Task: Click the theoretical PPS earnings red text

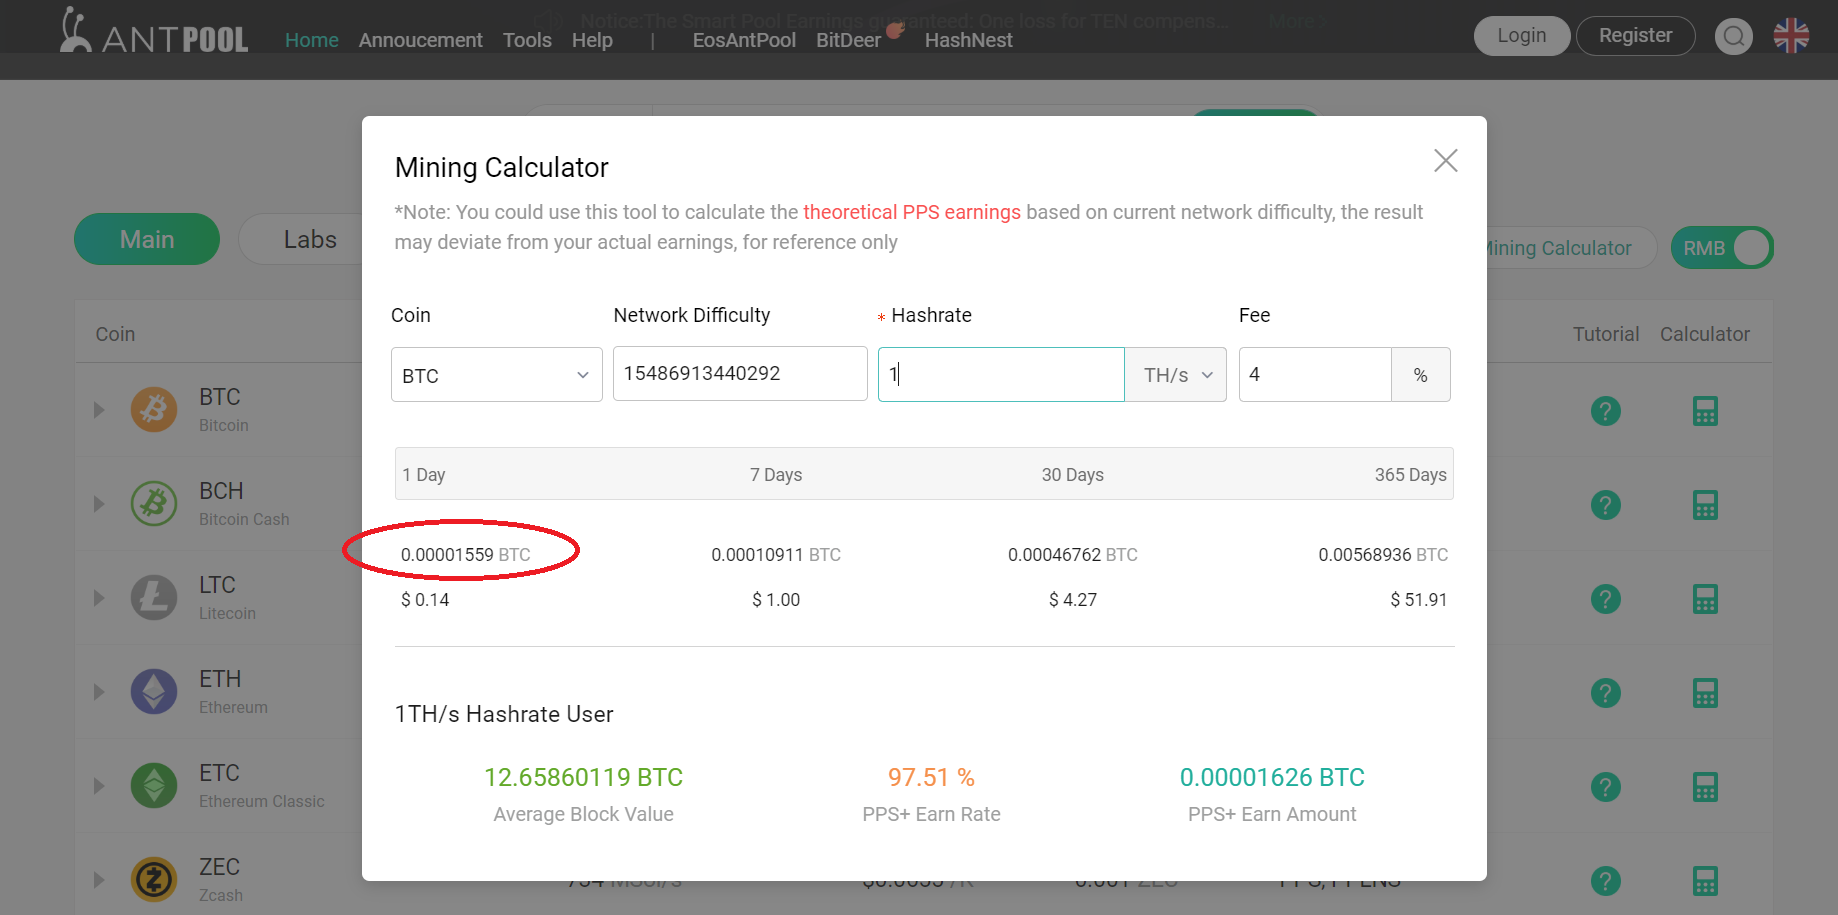Action: pyautogui.click(x=912, y=212)
